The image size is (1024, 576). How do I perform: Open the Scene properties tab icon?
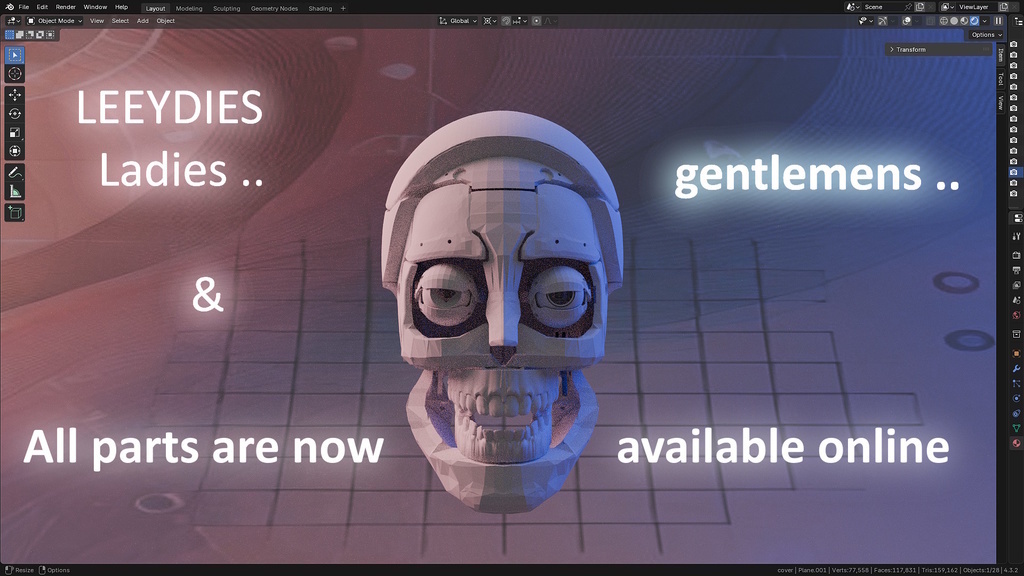(x=1016, y=300)
